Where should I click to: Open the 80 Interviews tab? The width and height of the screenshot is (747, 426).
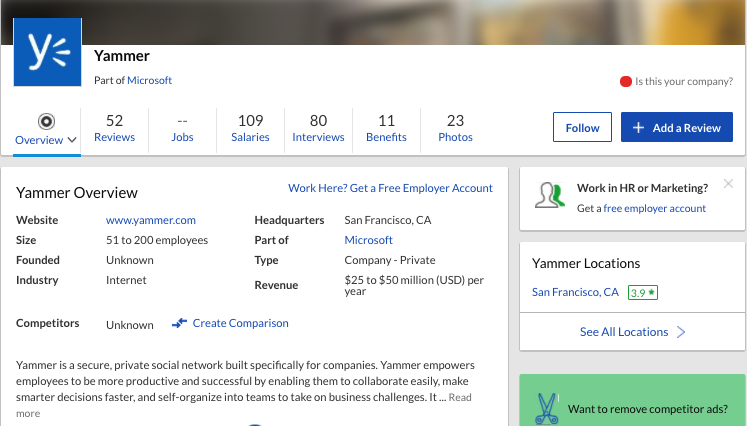click(x=318, y=128)
